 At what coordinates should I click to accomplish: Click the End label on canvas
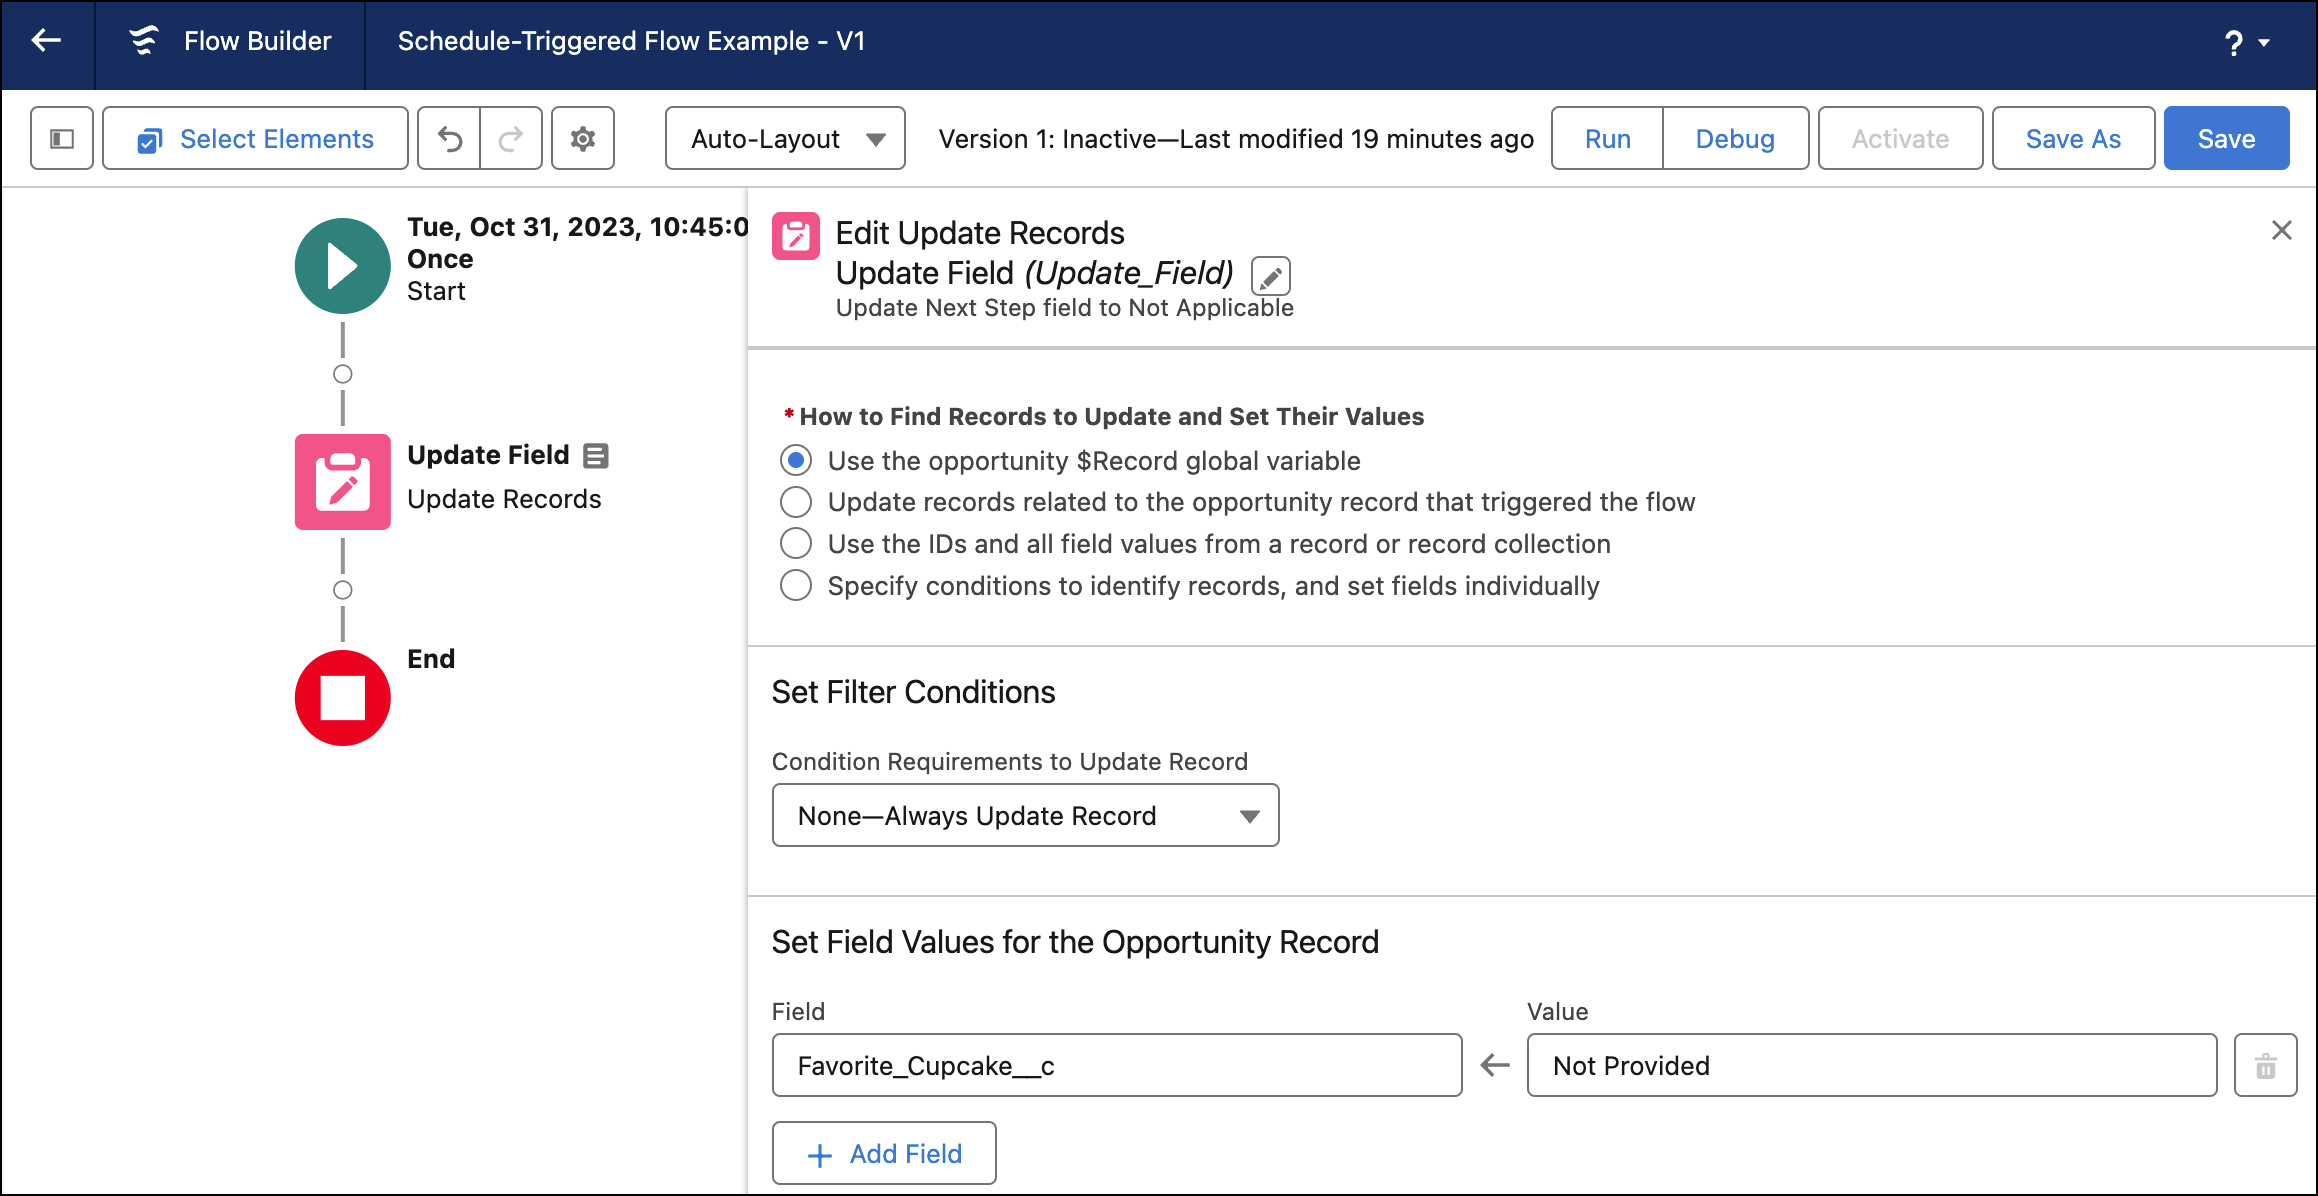431,659
